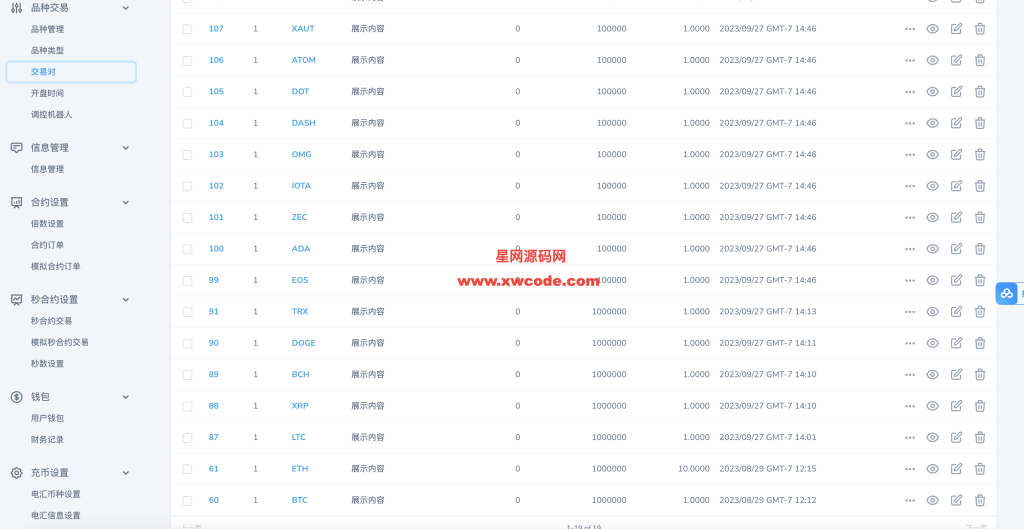The height and width of the screenshot is (529, 1024).
Task: Check the box next to LTC row
Action: pos(187,438)
